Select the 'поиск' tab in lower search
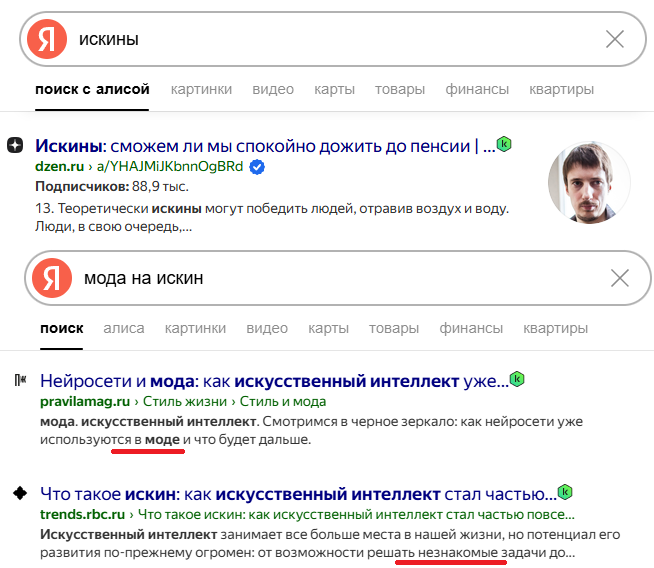The image size is (654, 568). [62, 328]
